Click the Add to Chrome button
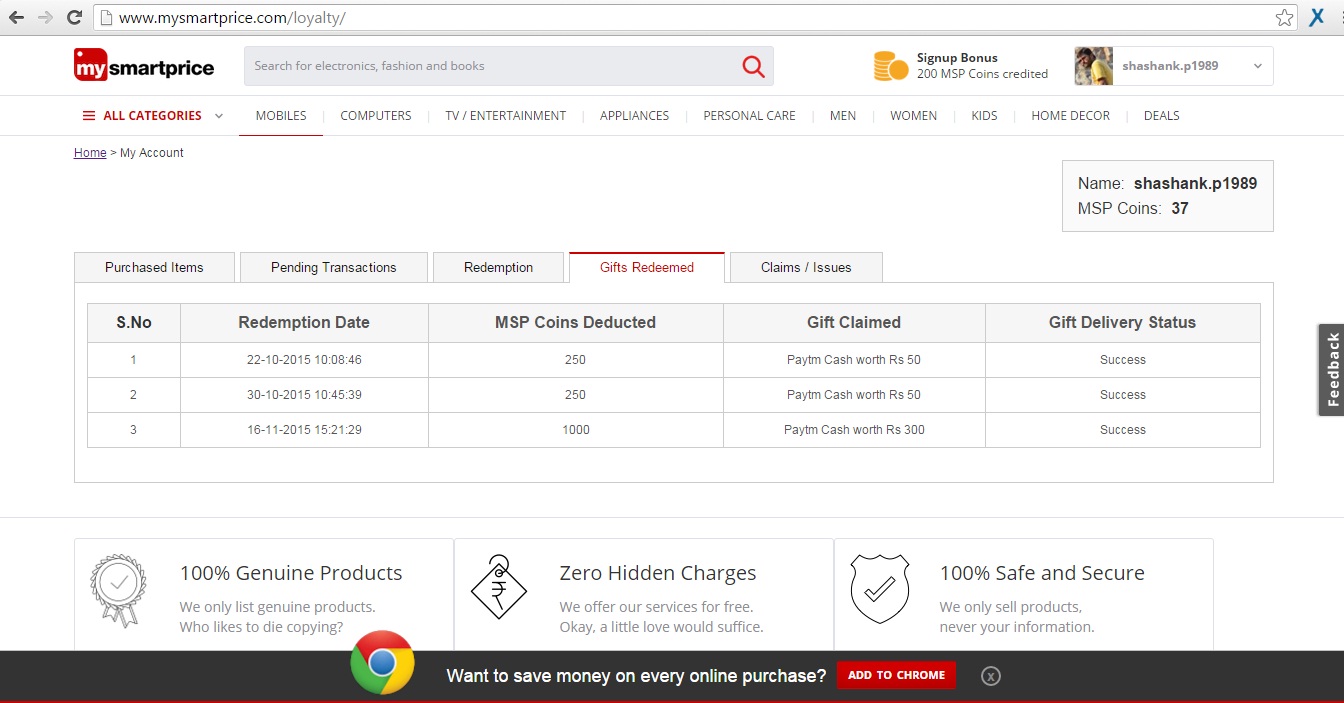The height and width of the screenshot is (703, 1344). pos(896,675)
